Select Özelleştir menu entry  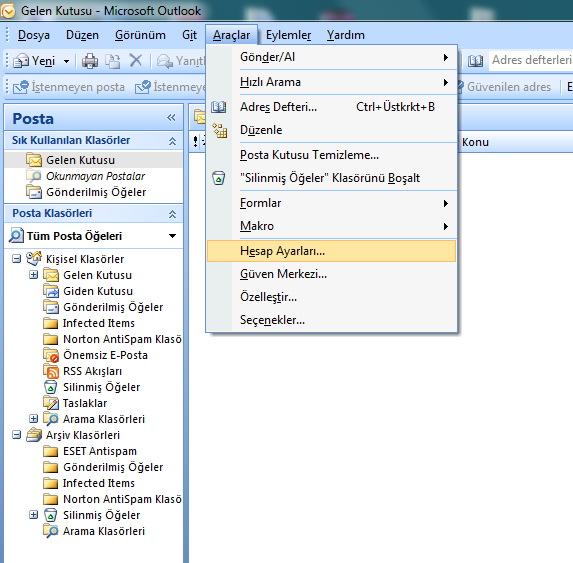pyautogui.click(x=332, y=297)
